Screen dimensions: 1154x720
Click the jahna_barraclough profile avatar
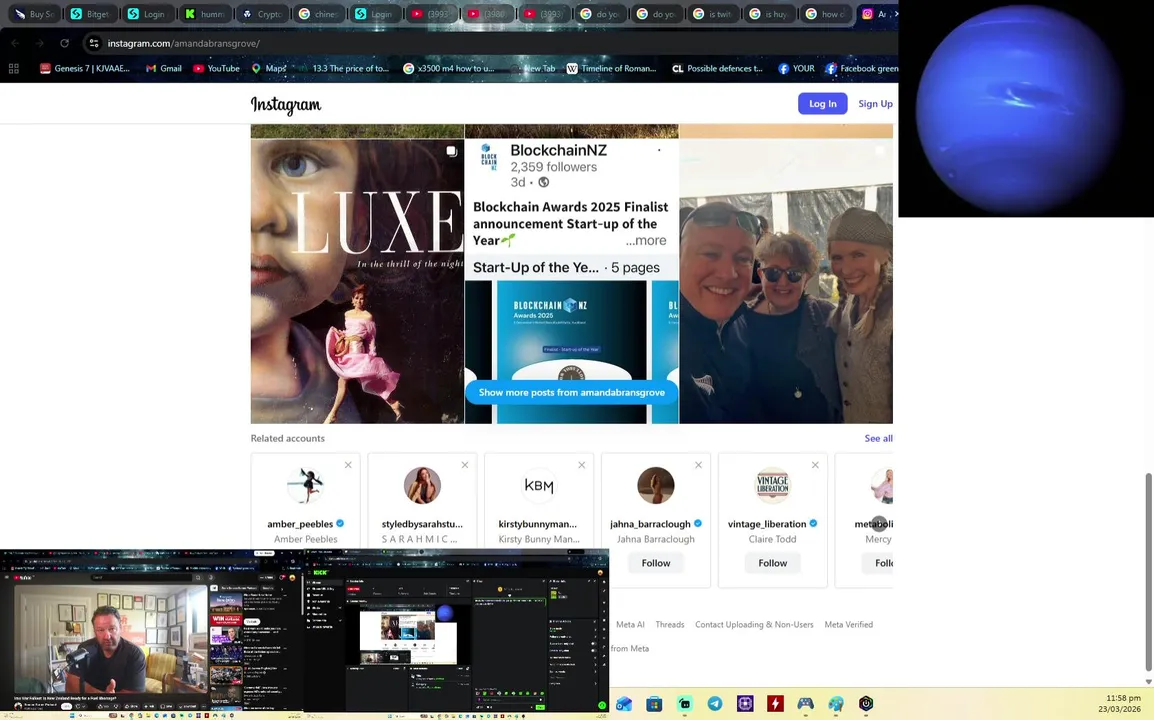[x=656, y=485]
